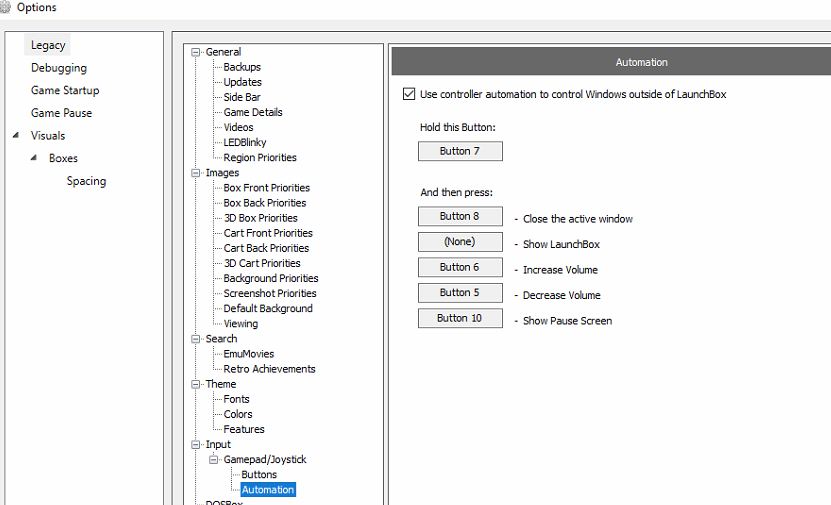Open Box Front Priorities
831x505 pixels.
click(x=267, y=188)
